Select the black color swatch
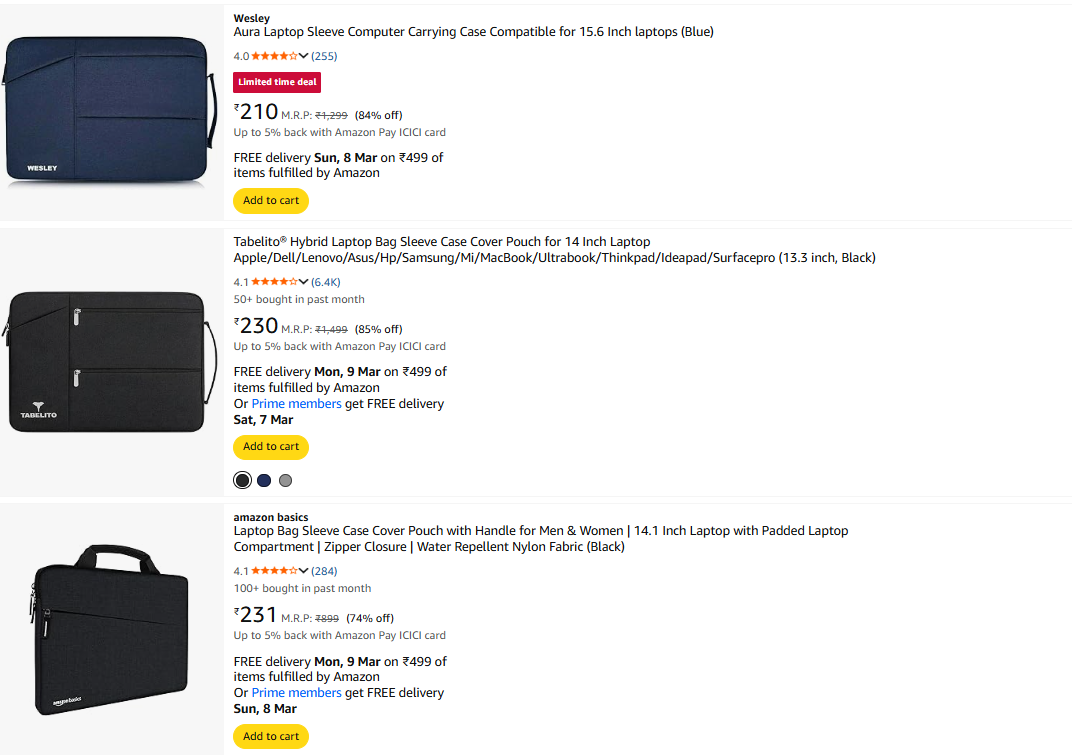This screenshot has width=1072, height=755. pyautogui.click(x=242, y=480)
